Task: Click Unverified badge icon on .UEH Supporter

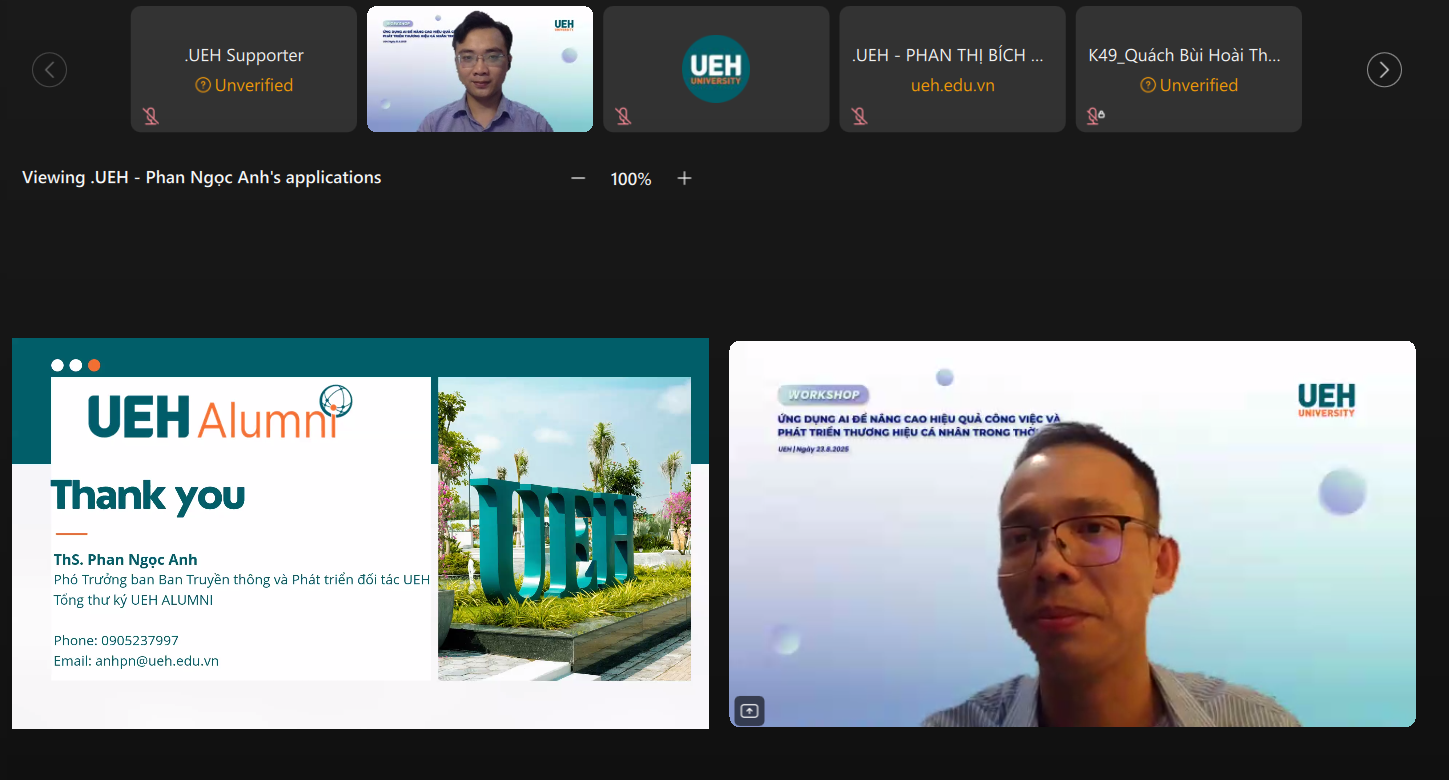Action: click(203, 86)
